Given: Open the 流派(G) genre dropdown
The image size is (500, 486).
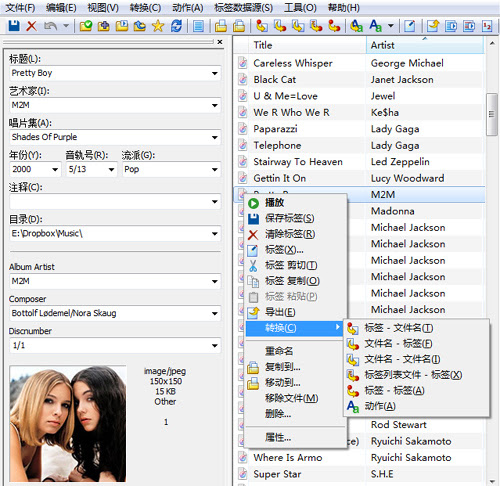Looking at the screenshot, I should 215,169.
